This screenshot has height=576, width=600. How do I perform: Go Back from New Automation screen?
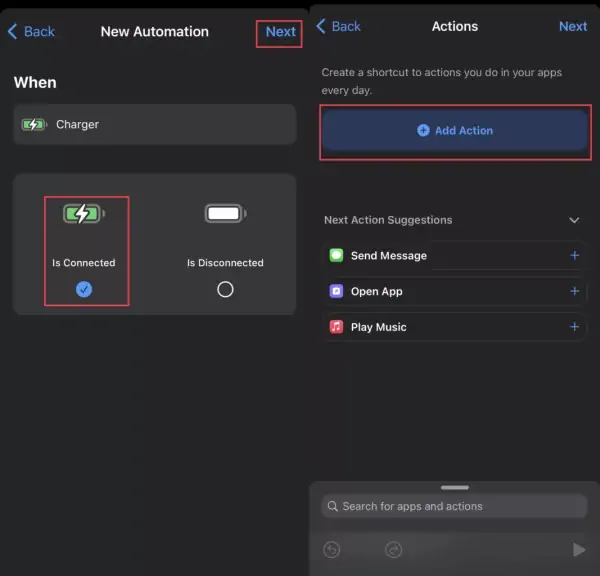31,31
